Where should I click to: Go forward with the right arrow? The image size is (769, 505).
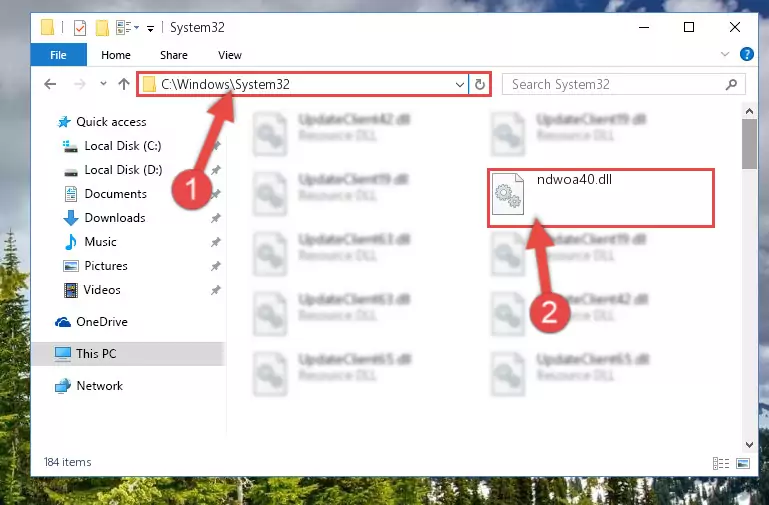click(79, 84)
